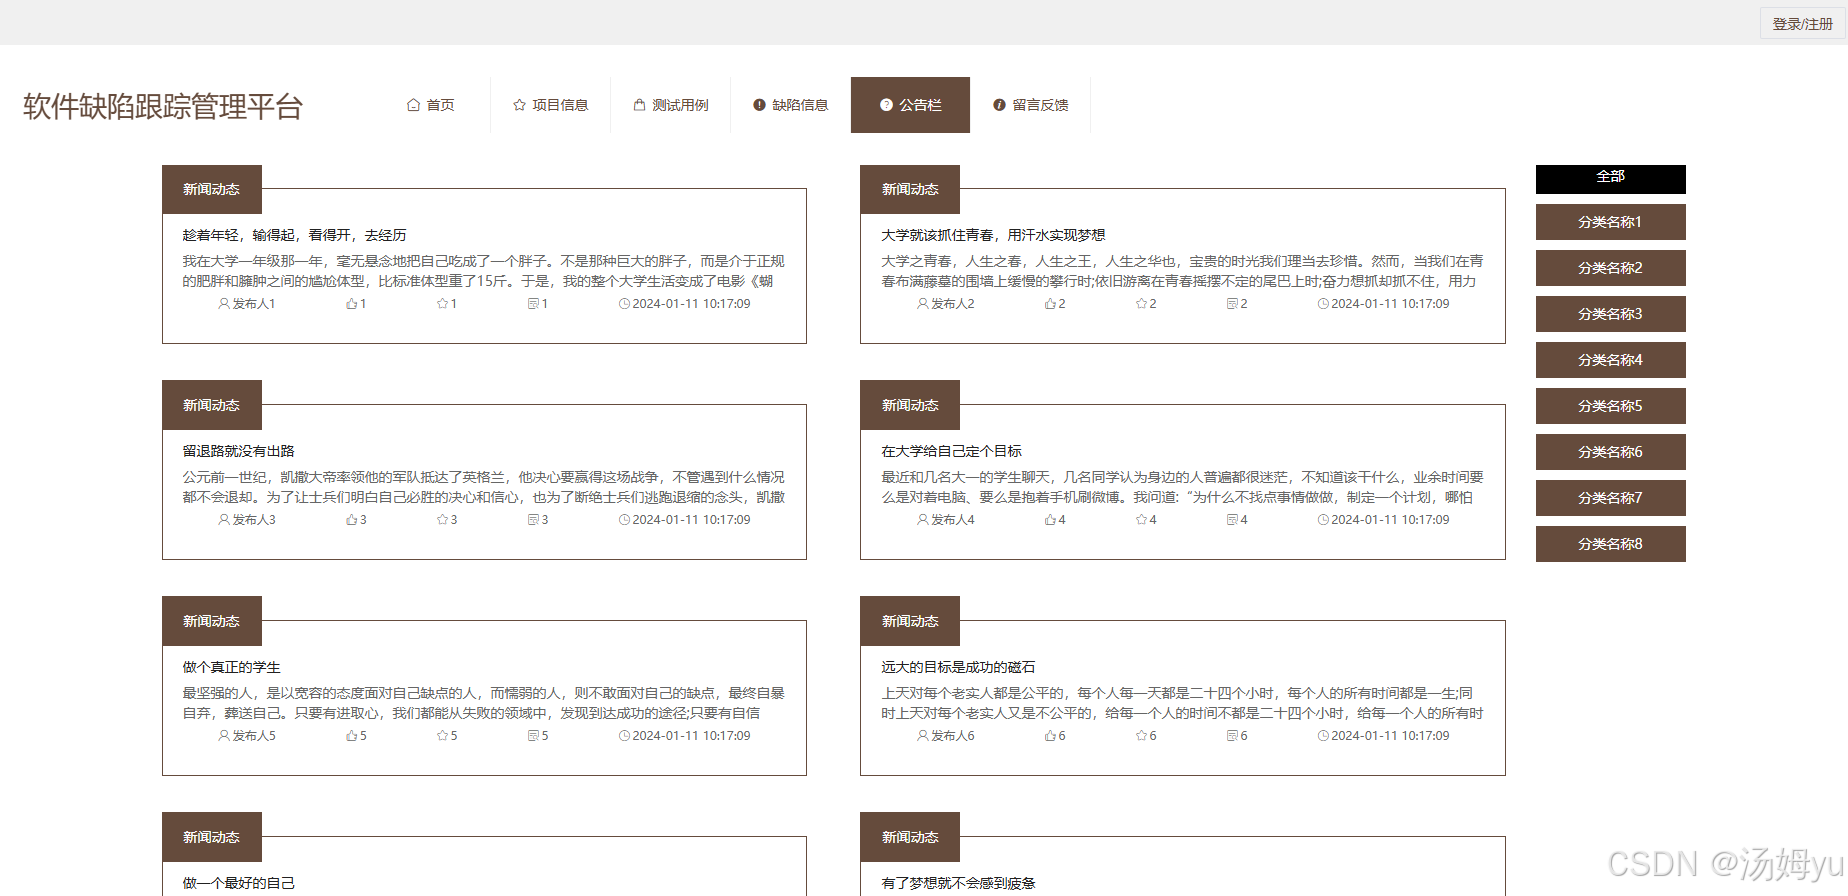Screen dimensions: 1848x896
Task: Open article 做个真正的学生
Action: tap(231, 667)
